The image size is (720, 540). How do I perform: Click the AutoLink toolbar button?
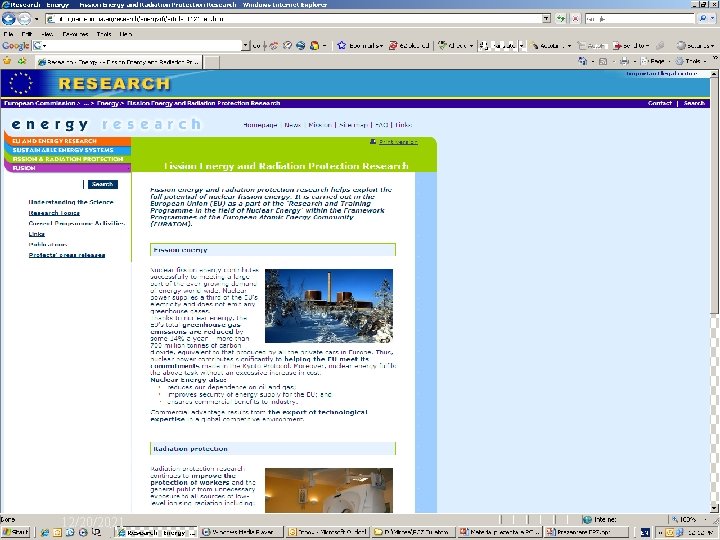point(551,45)
